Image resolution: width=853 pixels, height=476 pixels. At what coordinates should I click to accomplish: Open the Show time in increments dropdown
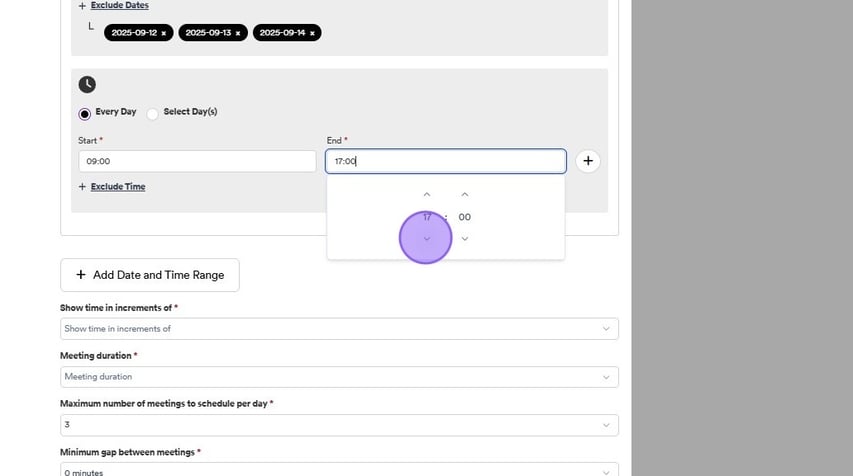339,329
